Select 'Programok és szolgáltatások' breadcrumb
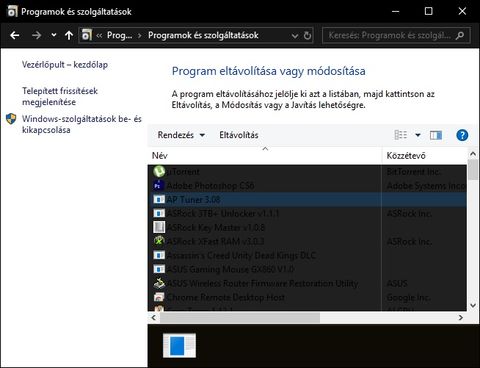This screenshot has height=368, width=480. [203, 35]
